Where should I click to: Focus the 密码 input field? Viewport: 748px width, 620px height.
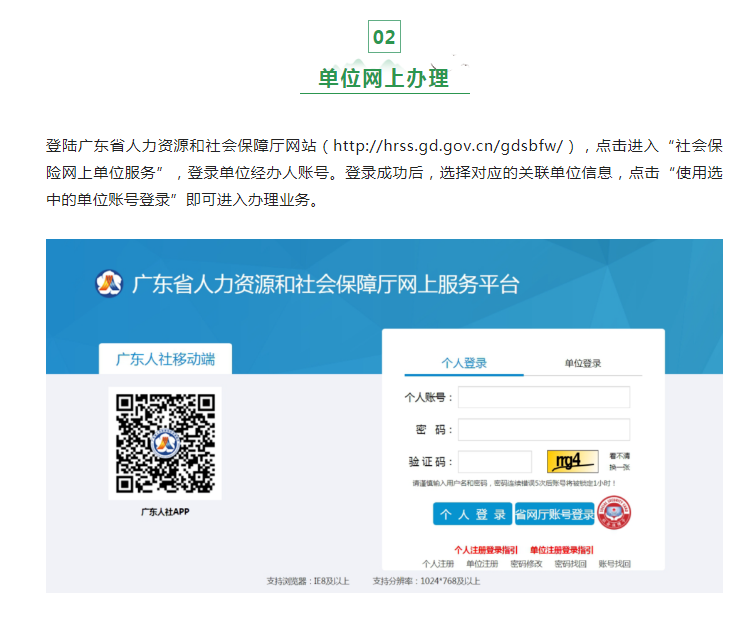point(544,430)
